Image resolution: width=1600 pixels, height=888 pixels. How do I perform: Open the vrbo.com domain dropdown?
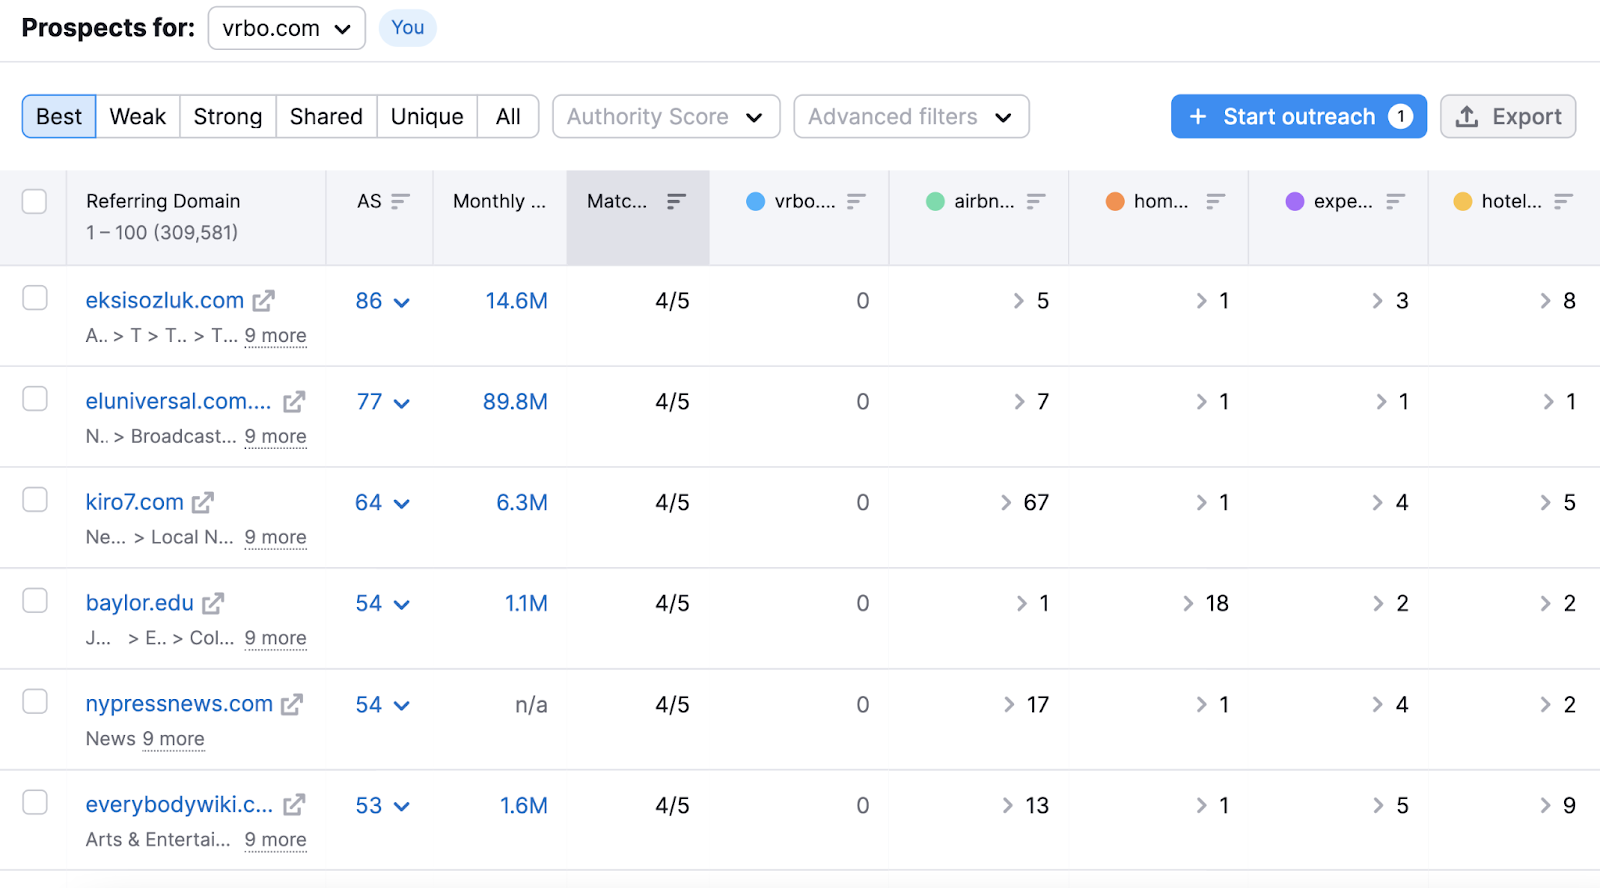tap(287, 28)
